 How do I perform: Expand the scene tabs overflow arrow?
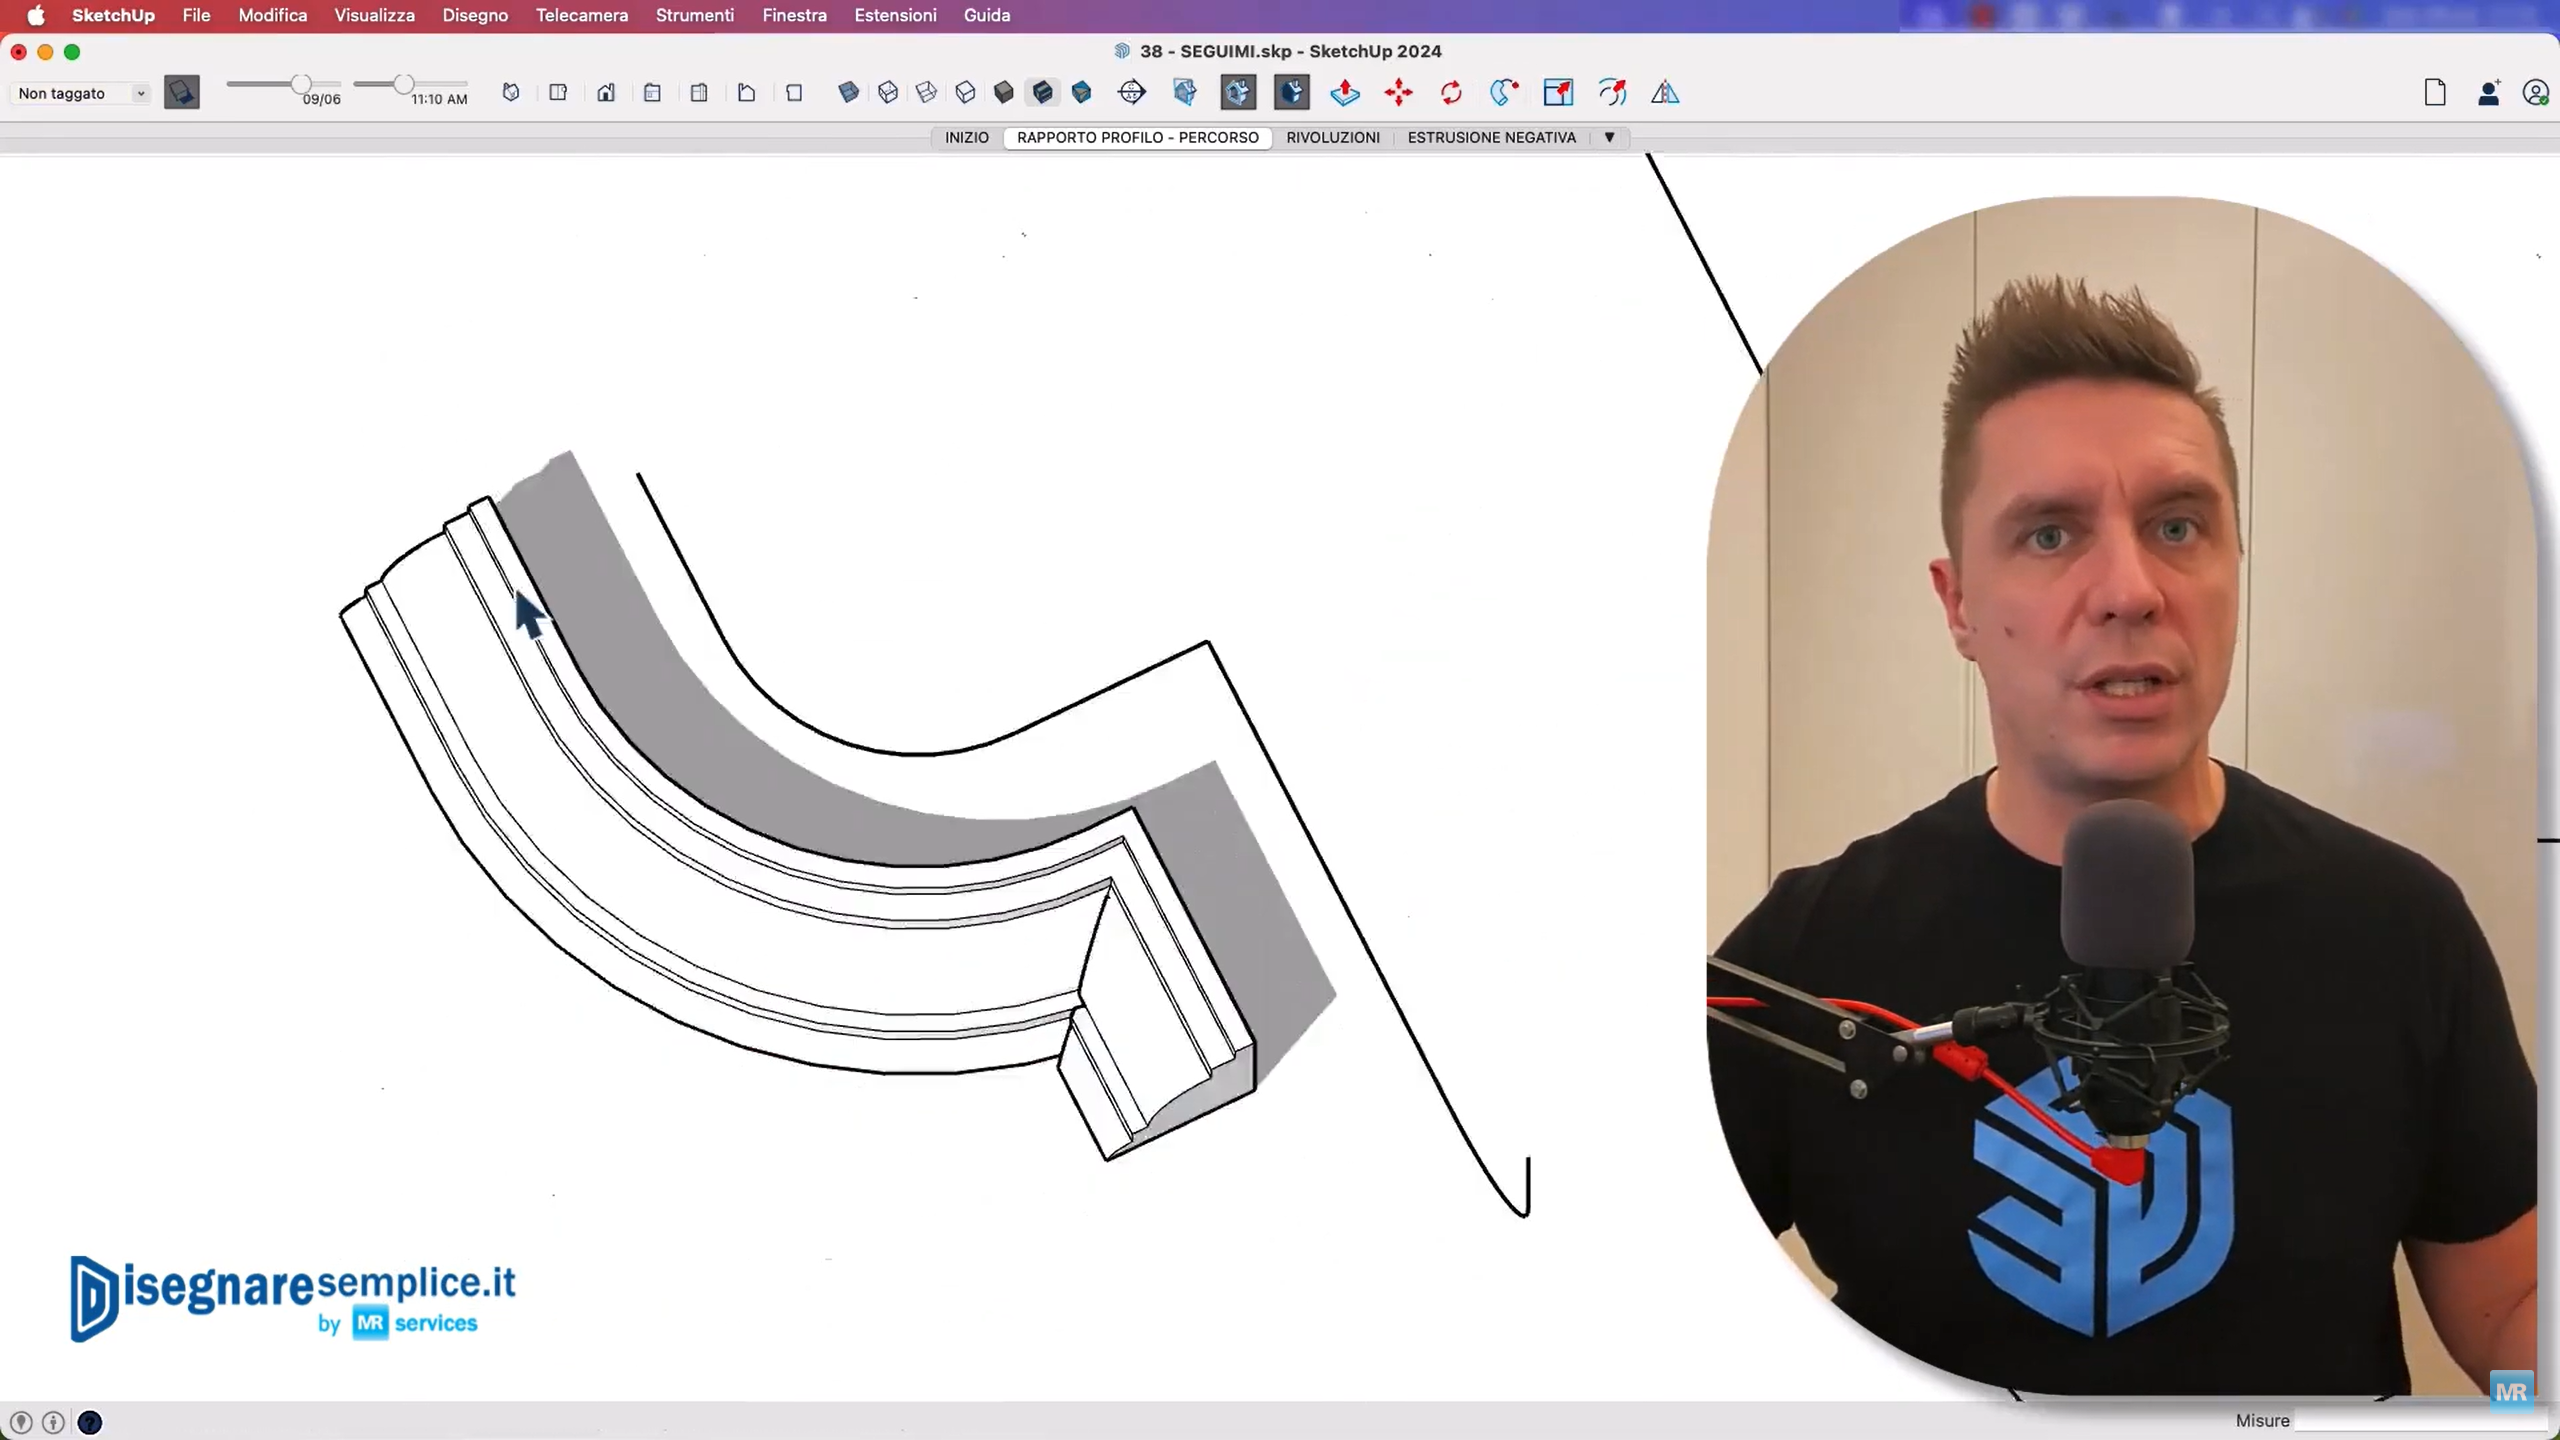tap(1609, 137)
